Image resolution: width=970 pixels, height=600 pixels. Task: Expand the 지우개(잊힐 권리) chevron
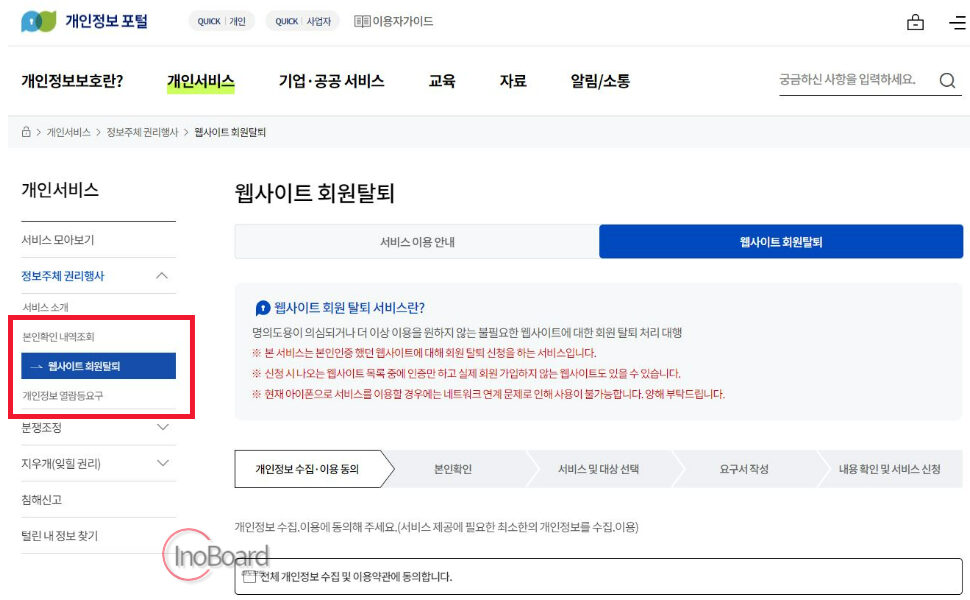point(163,463)
